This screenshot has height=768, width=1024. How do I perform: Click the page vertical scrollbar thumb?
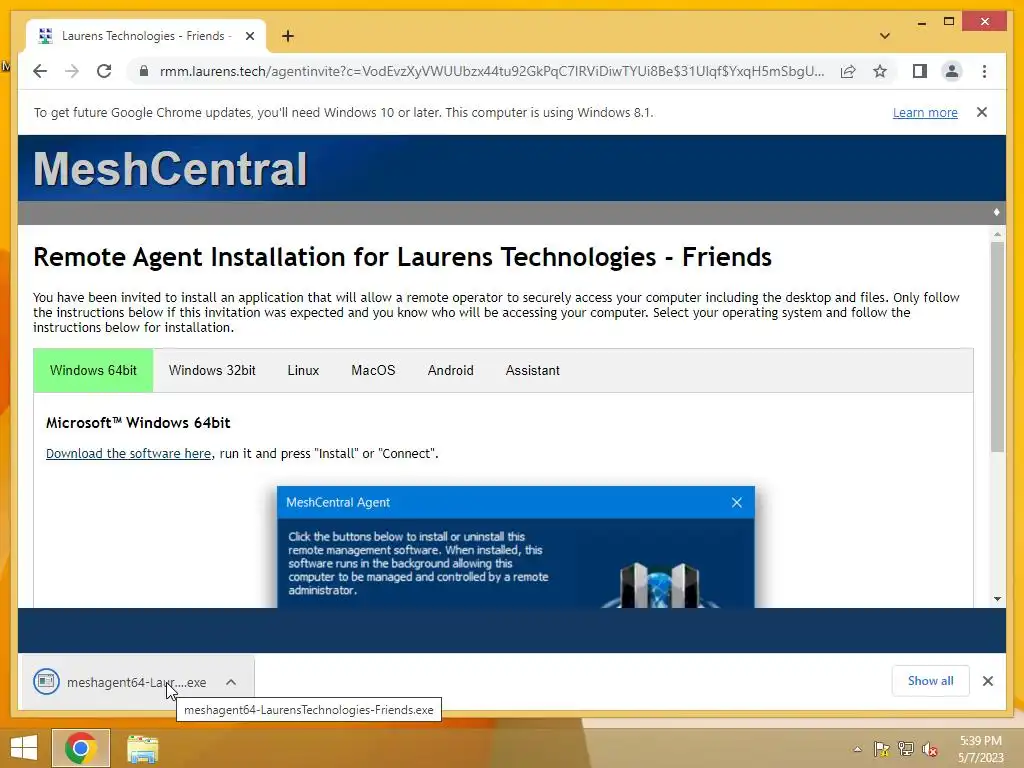pos(997,346)
